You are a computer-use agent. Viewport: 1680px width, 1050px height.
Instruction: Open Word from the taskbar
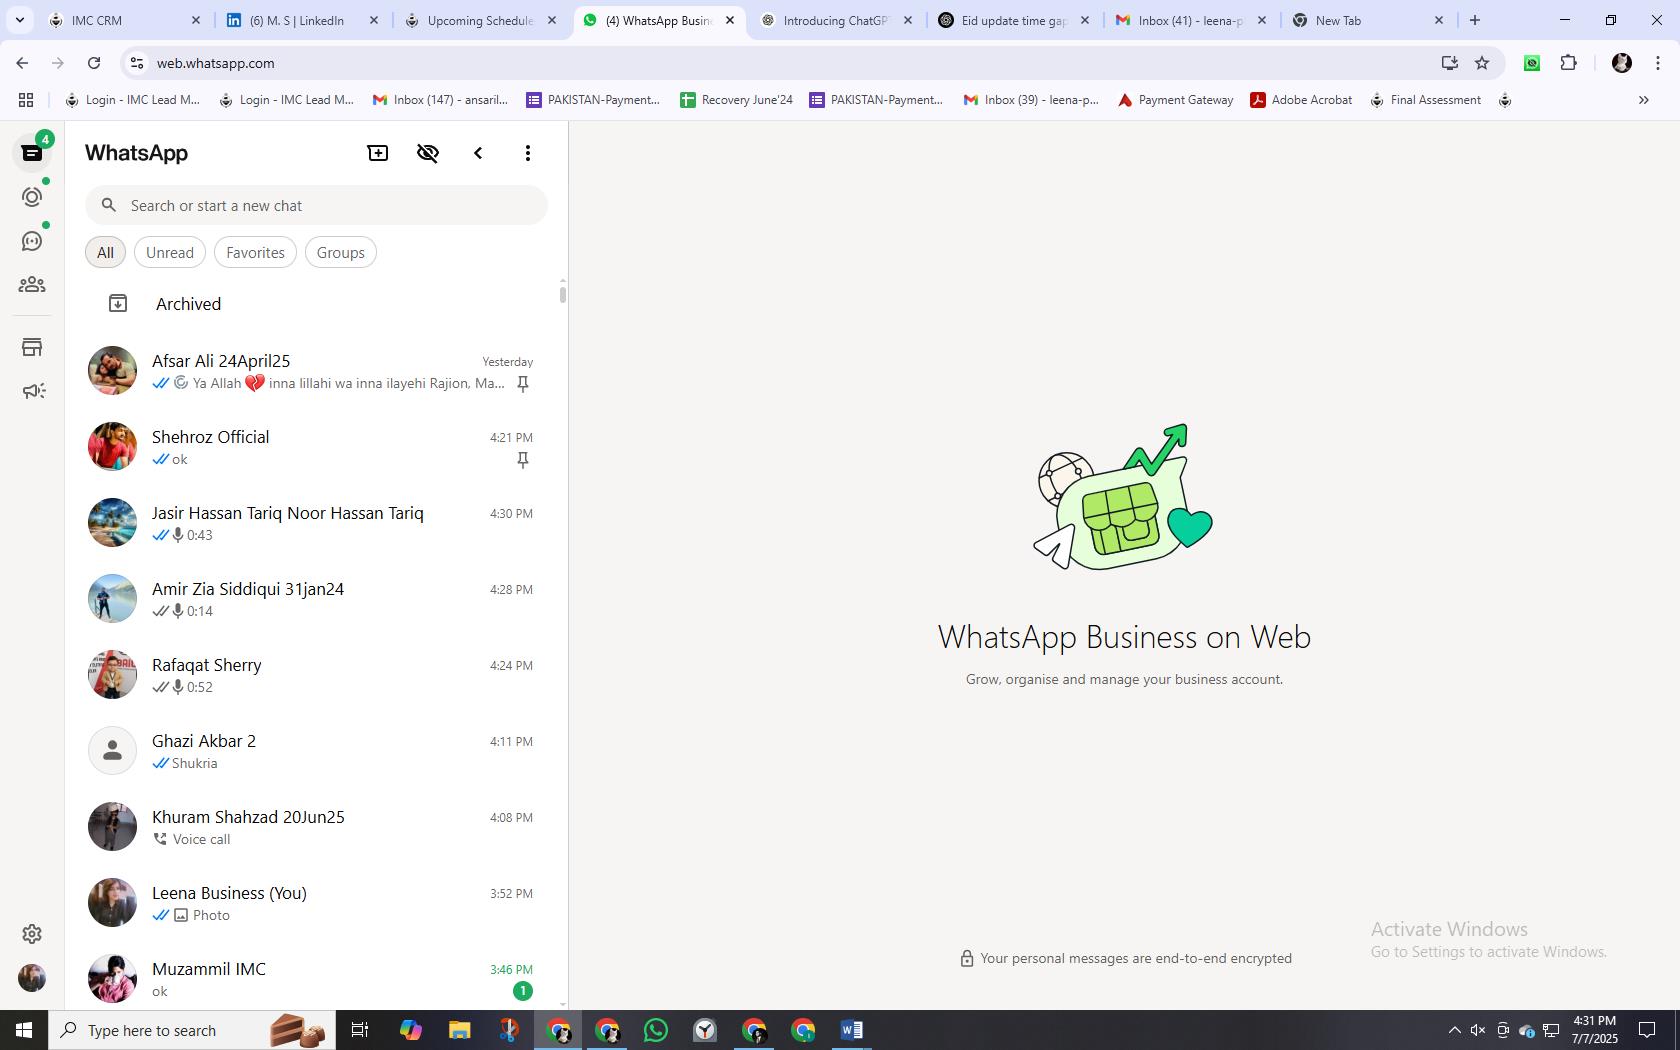(852, 1030)
